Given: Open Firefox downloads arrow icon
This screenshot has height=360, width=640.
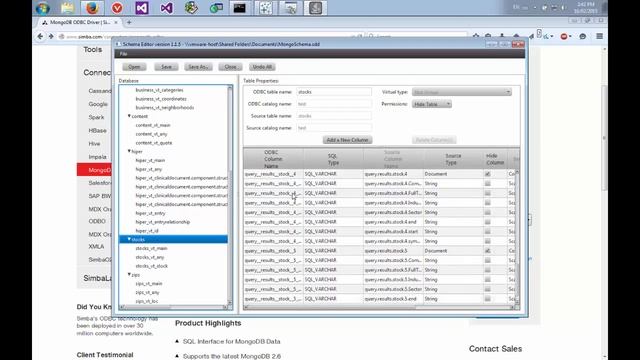Looking at the screenshot, I should (502, 36).
